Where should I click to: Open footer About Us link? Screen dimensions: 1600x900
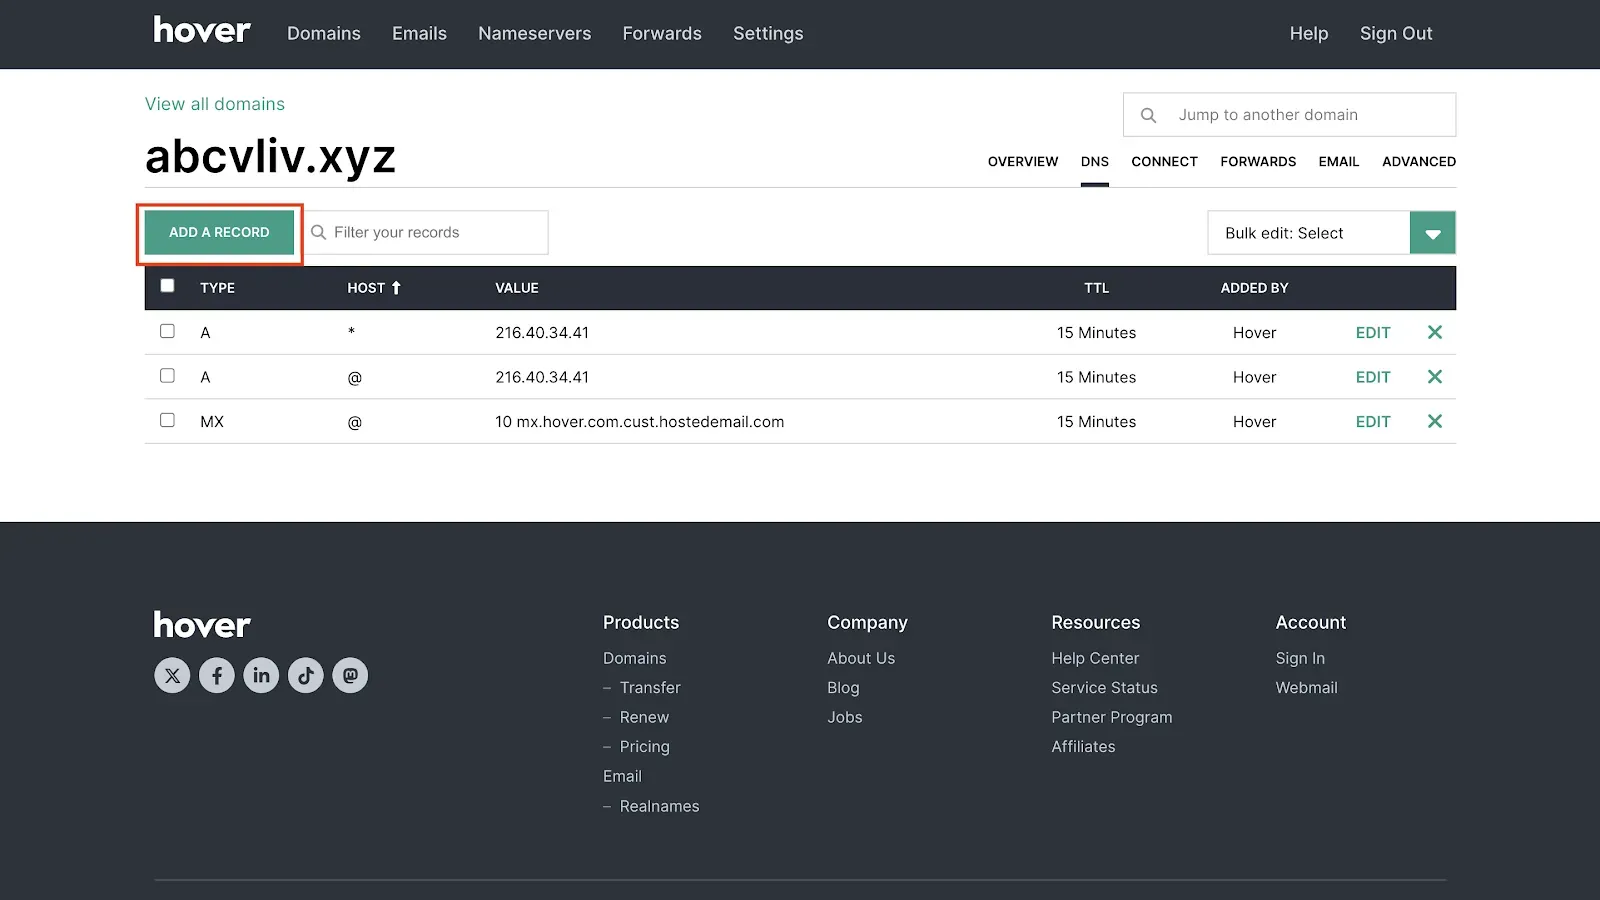[x=861, y=658]
